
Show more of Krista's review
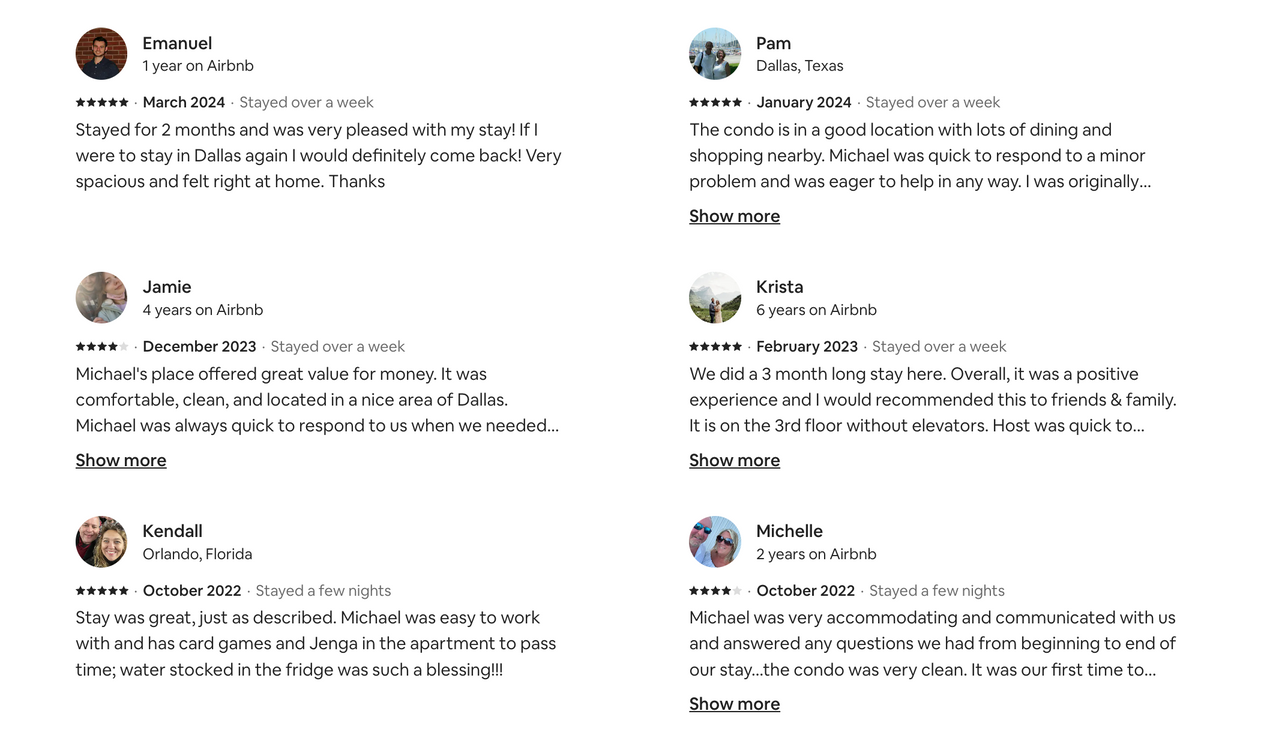tap(734, 460)
